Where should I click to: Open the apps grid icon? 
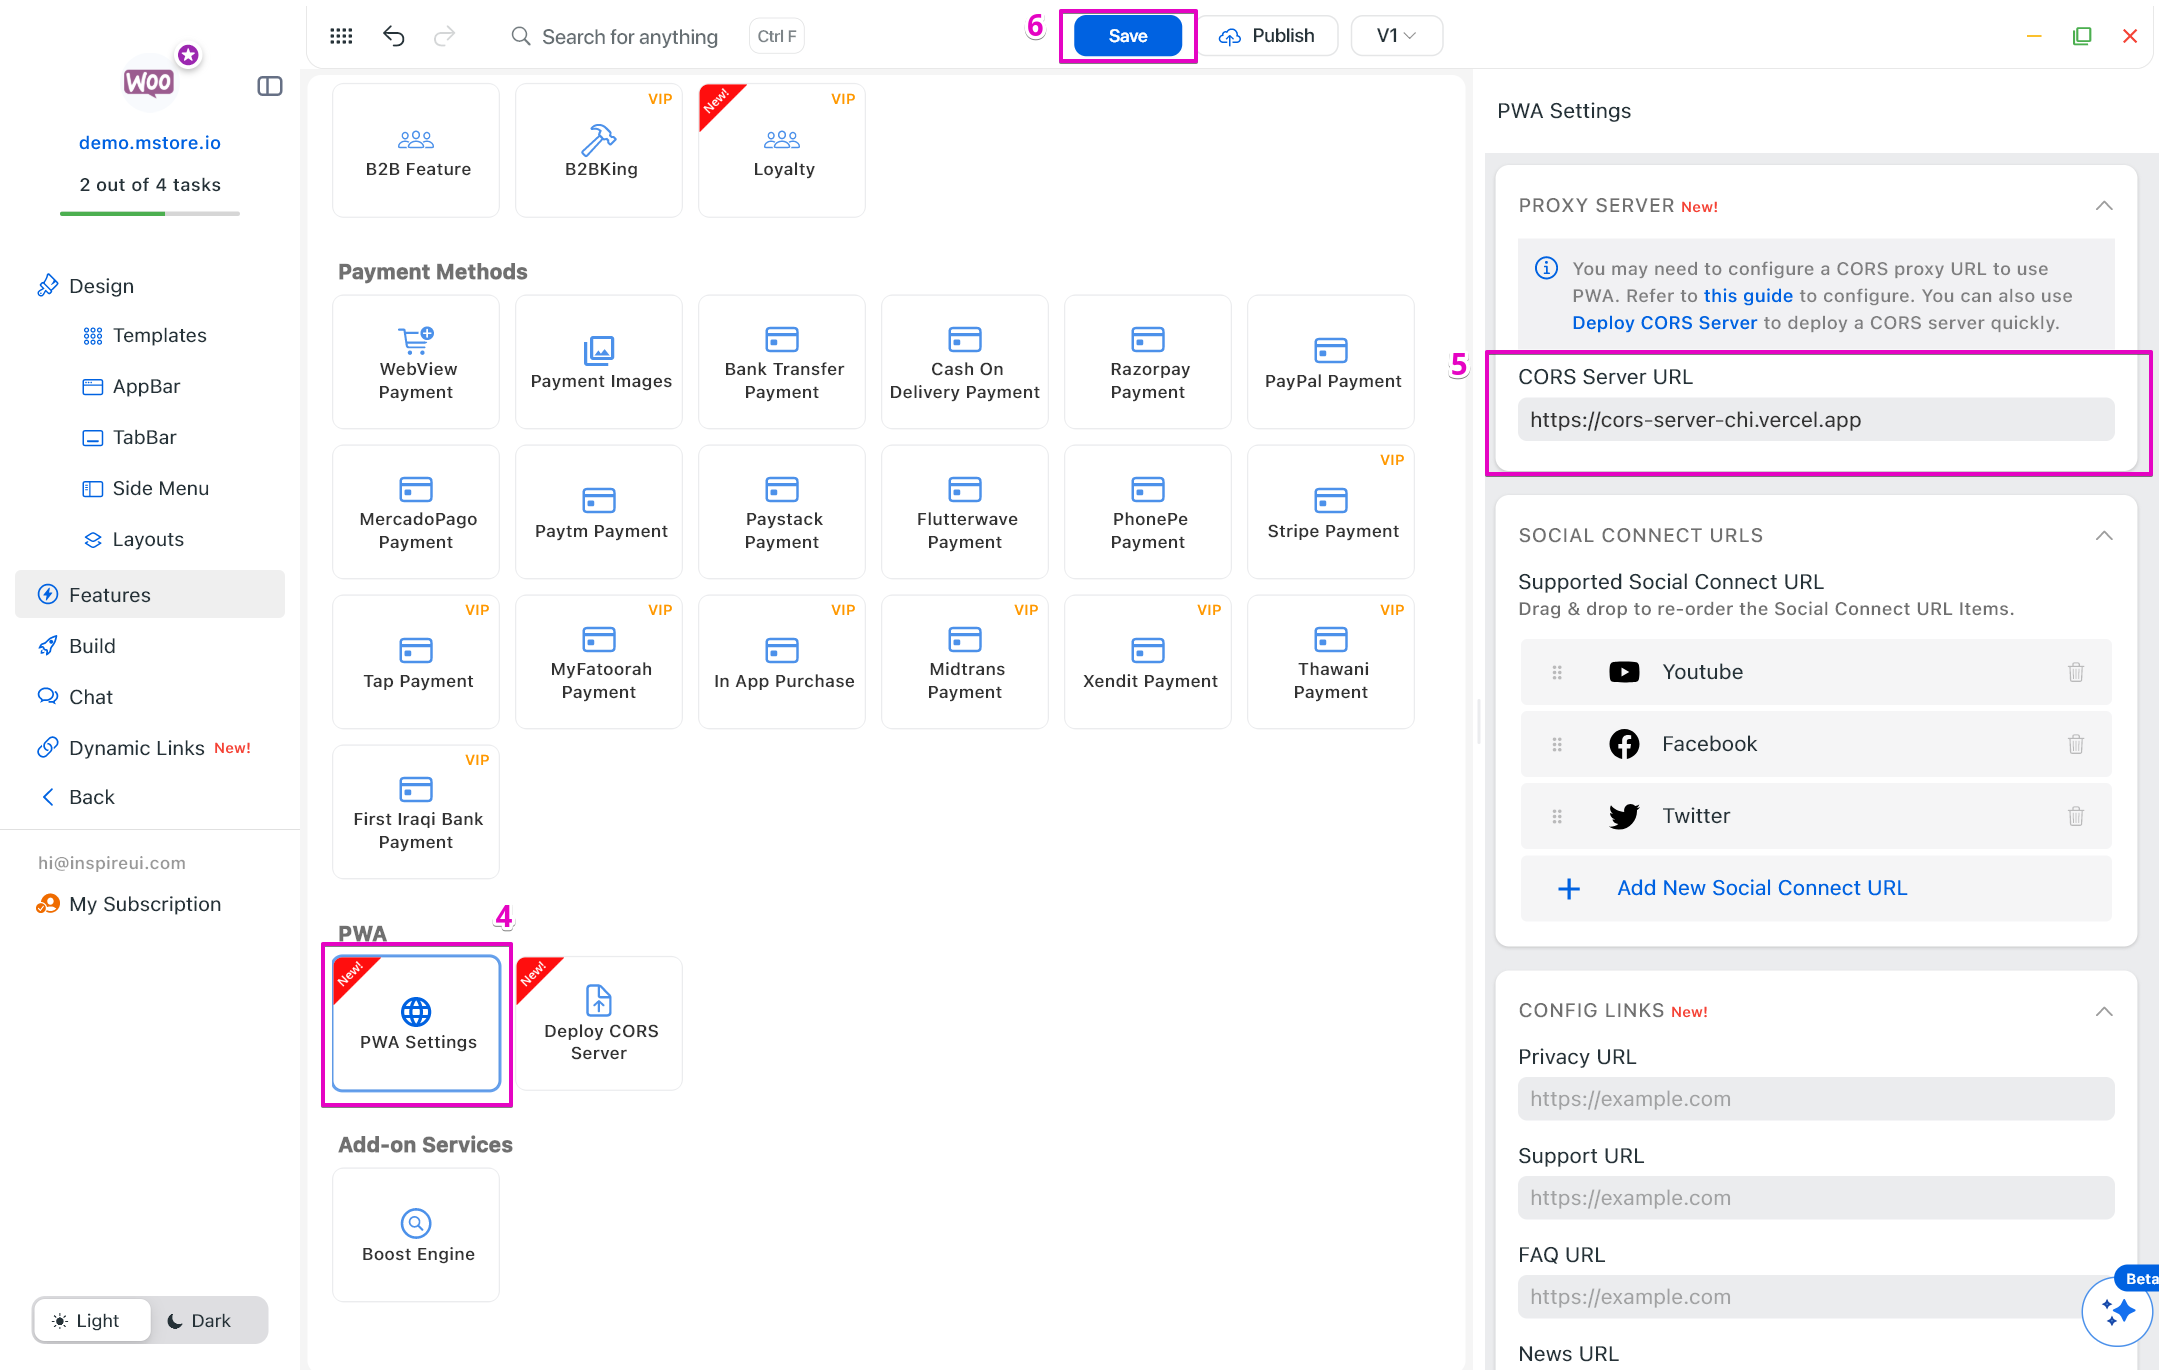pos(341,36)
